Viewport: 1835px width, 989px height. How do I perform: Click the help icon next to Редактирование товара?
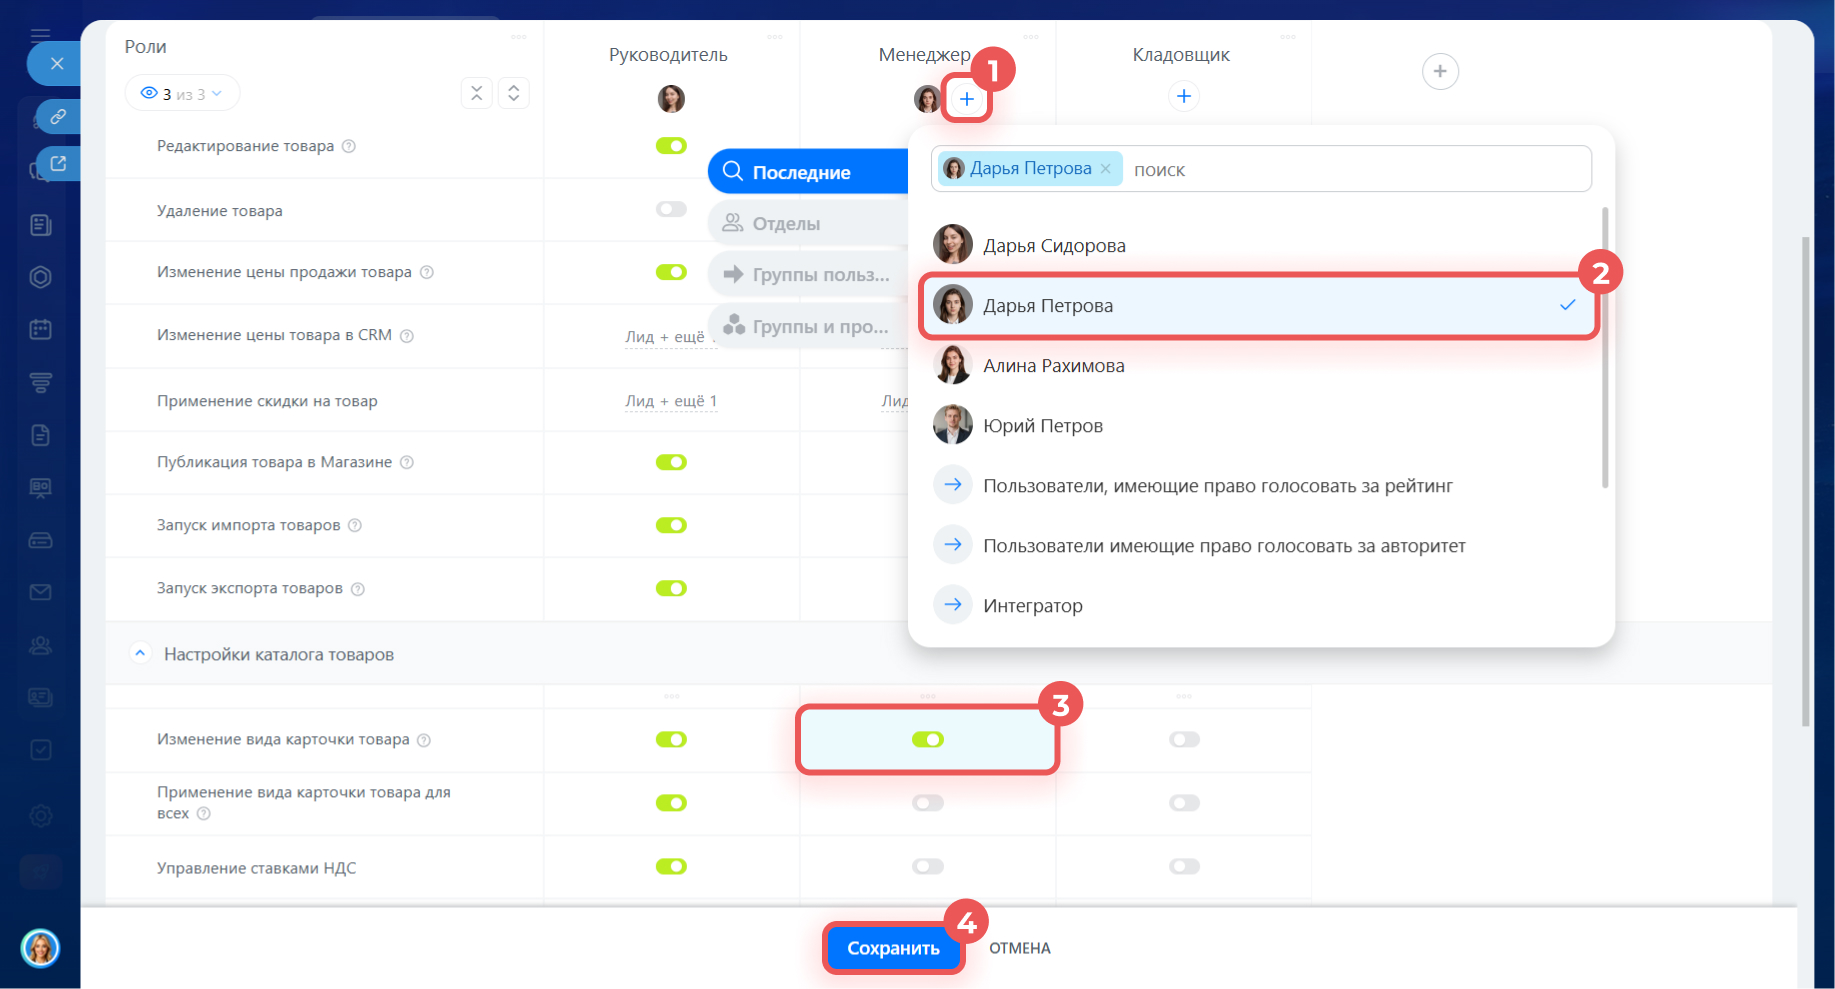pos(349,146)
